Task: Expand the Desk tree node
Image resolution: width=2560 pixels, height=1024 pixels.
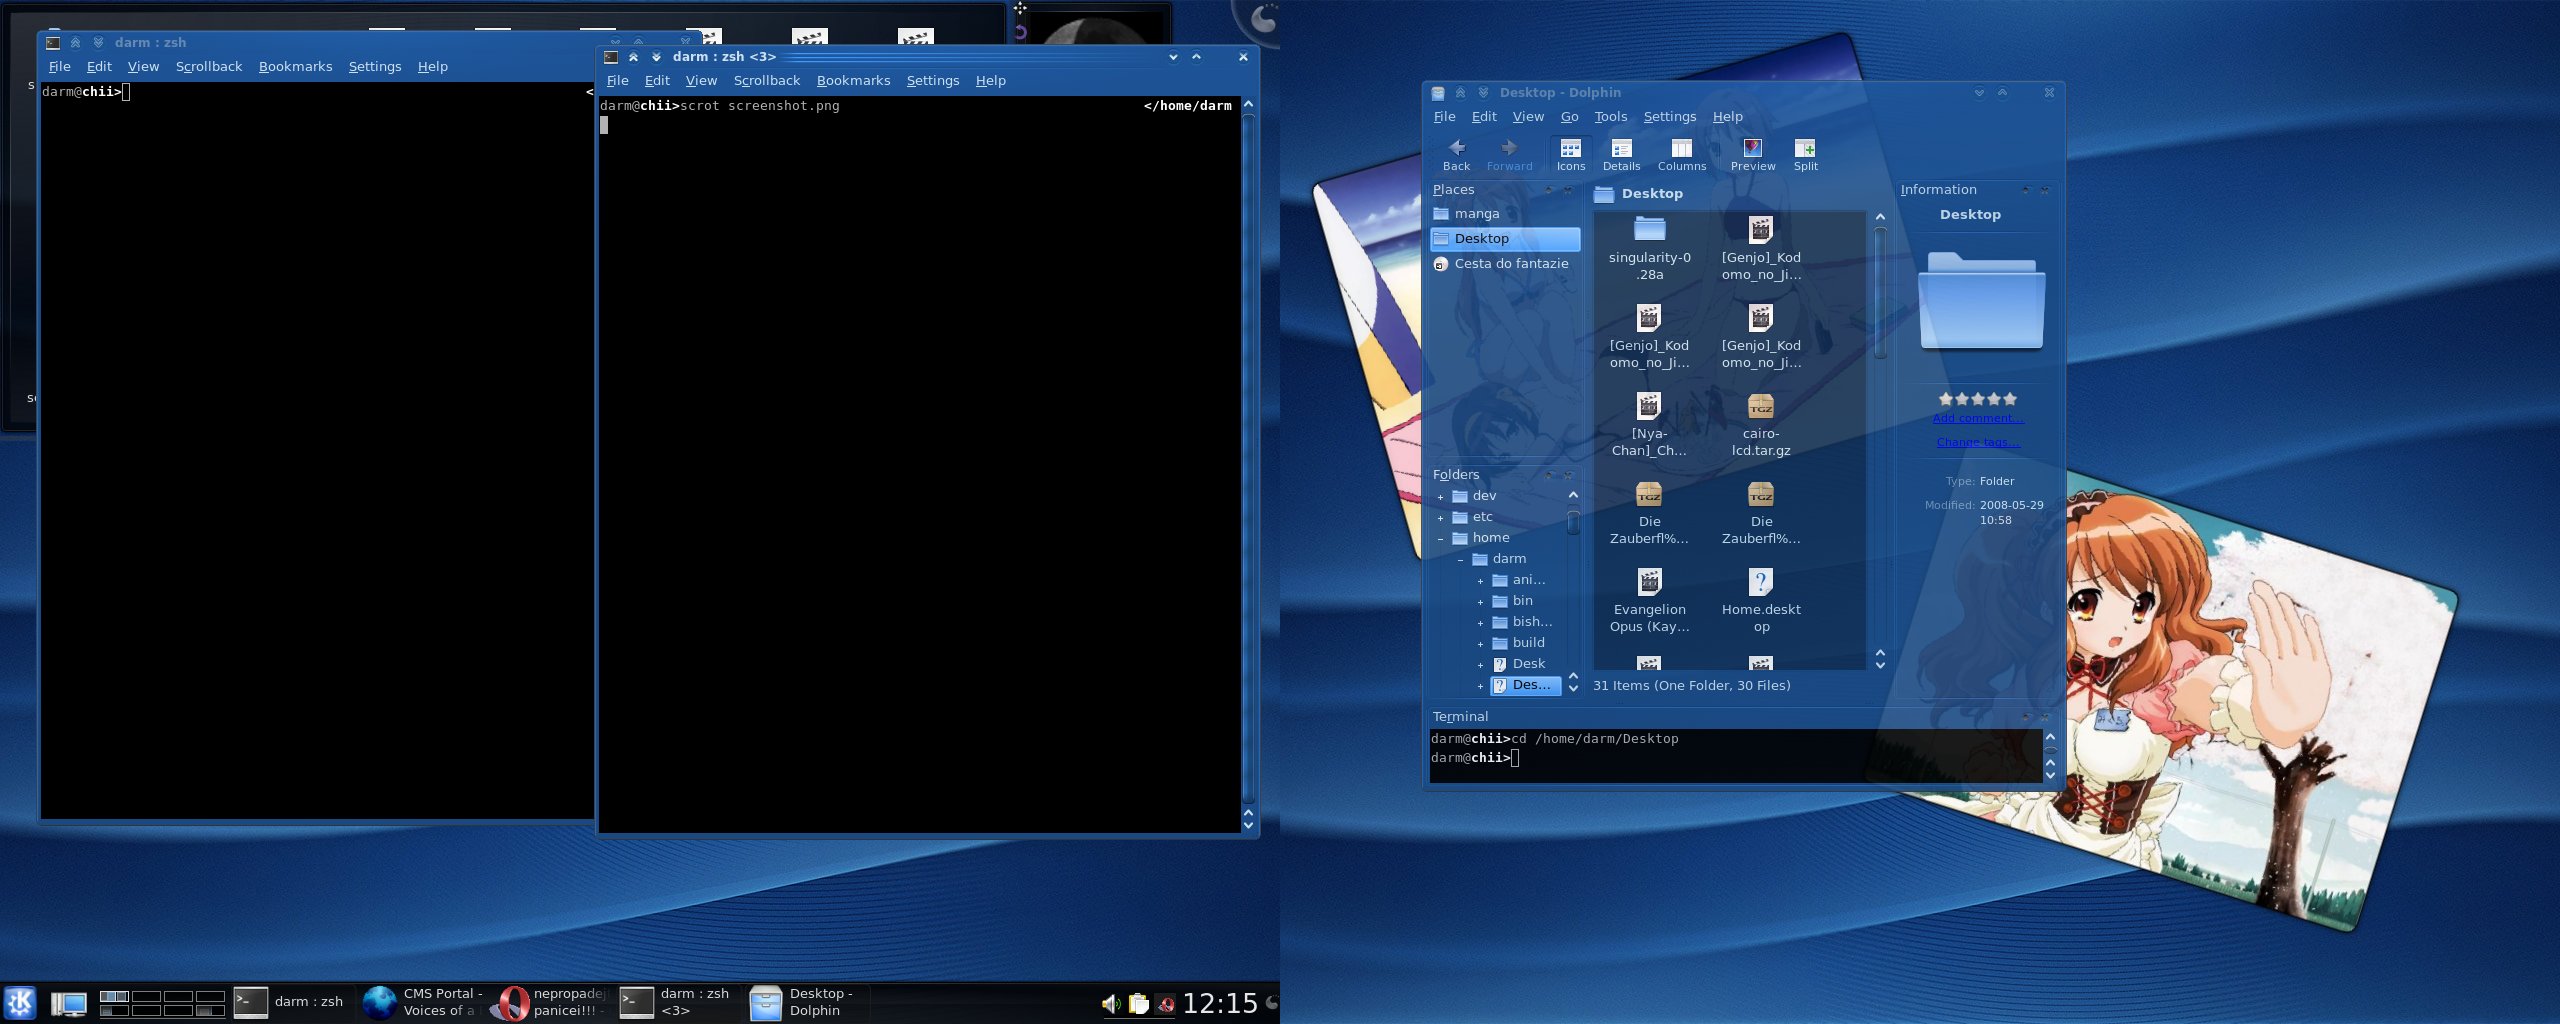Action: coord(1480,665)
